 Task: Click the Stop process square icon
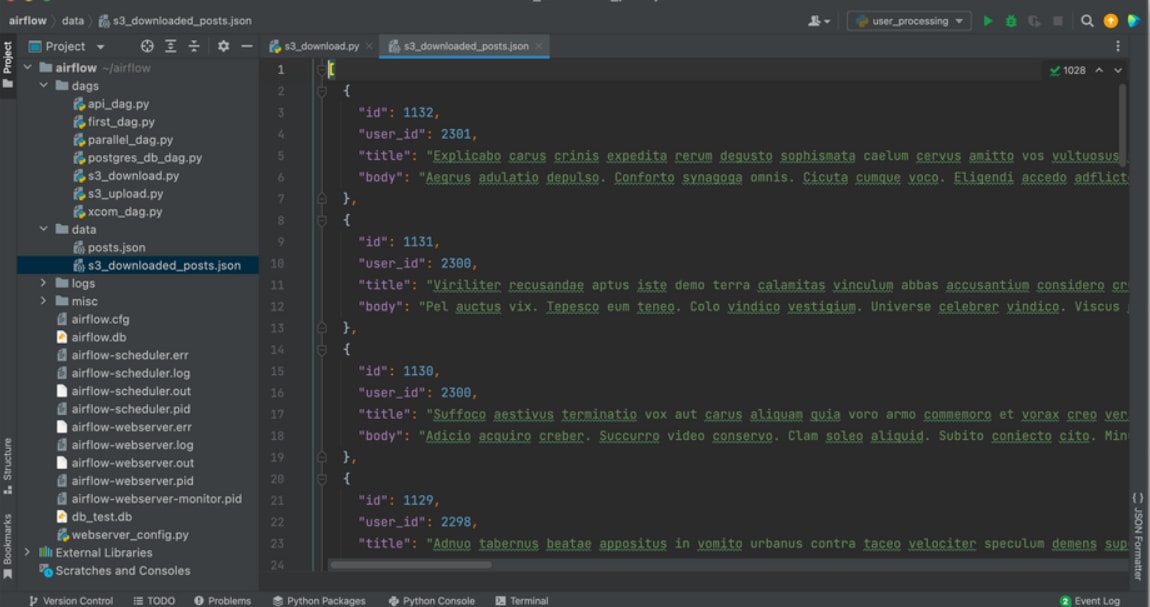point(1058,21)
